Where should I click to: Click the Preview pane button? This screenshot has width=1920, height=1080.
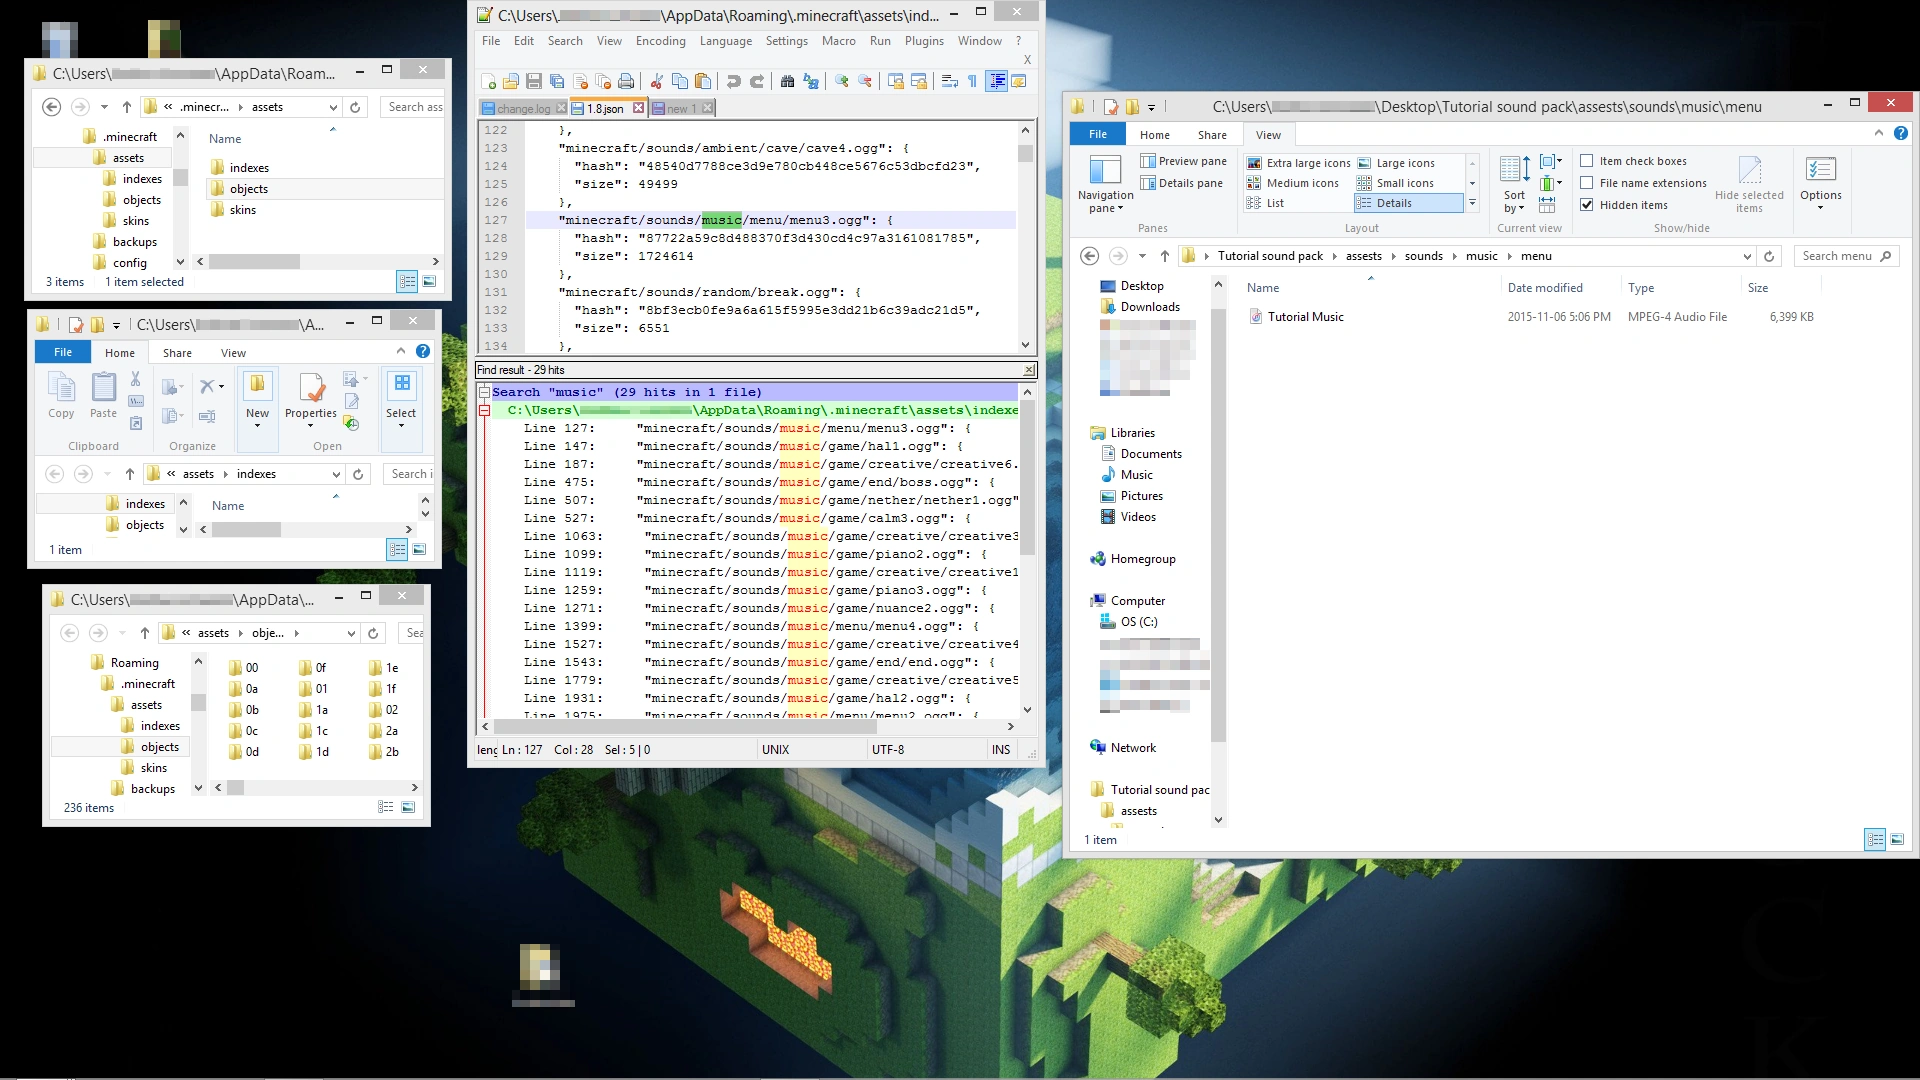click(x=1183, y=161)
